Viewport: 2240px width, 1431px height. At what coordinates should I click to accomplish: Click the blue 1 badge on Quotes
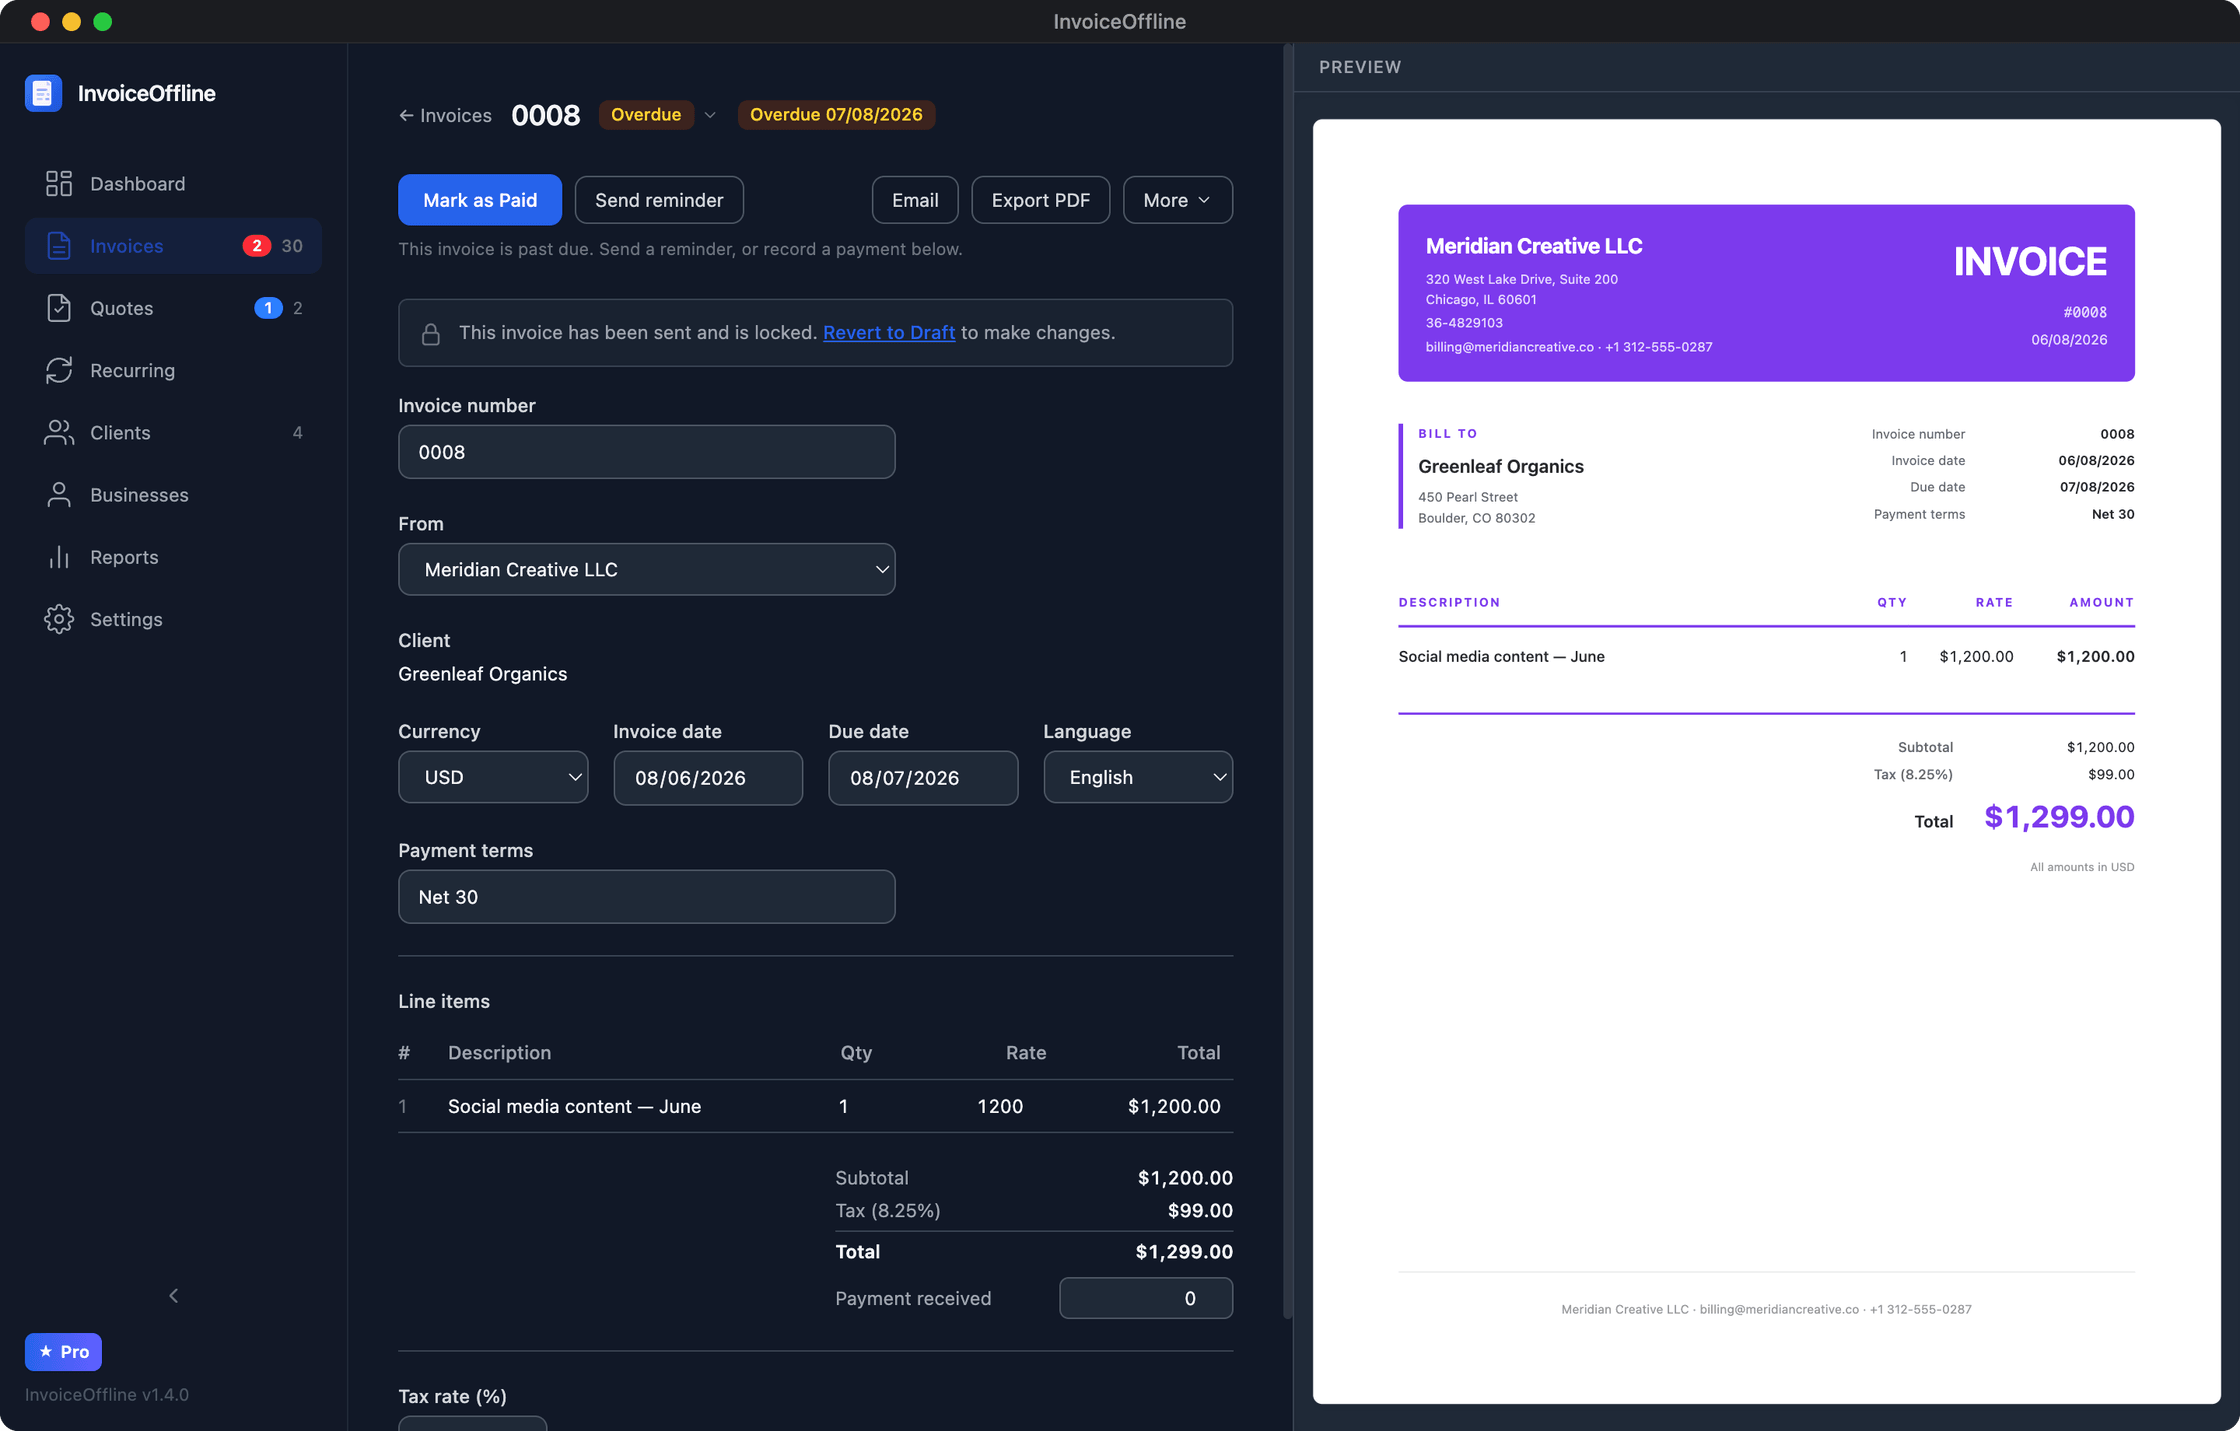(268, 308)
